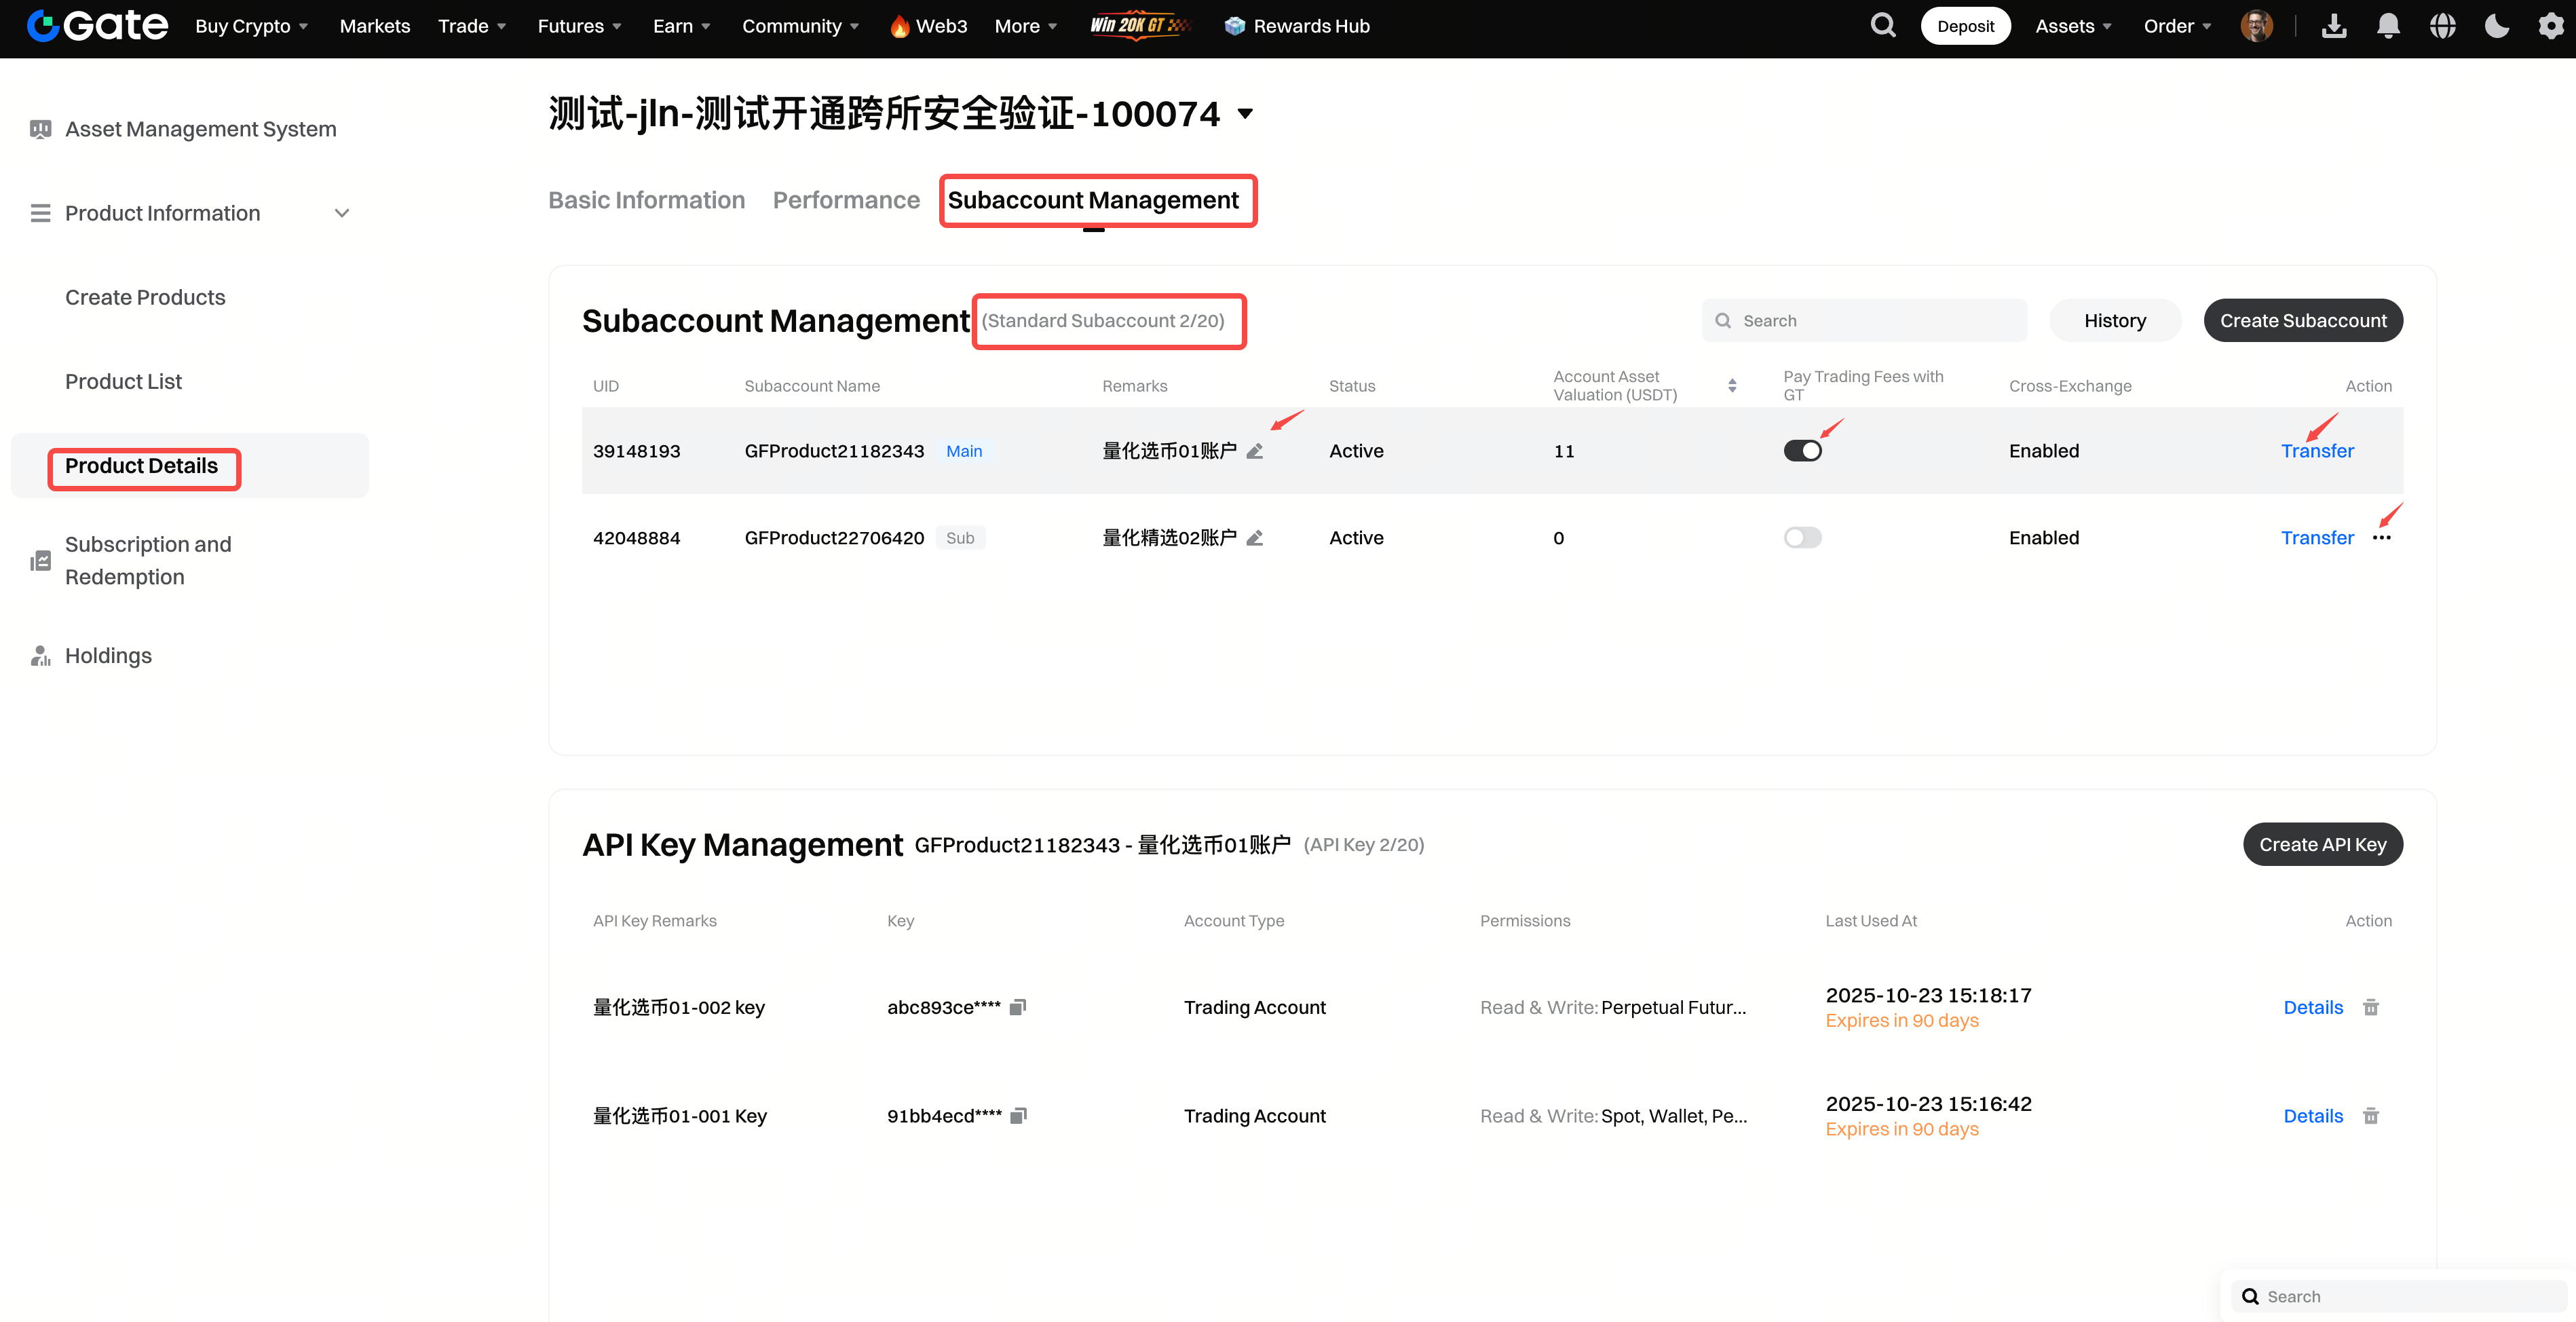Click the Create Subaccount button

(2302, 320)
